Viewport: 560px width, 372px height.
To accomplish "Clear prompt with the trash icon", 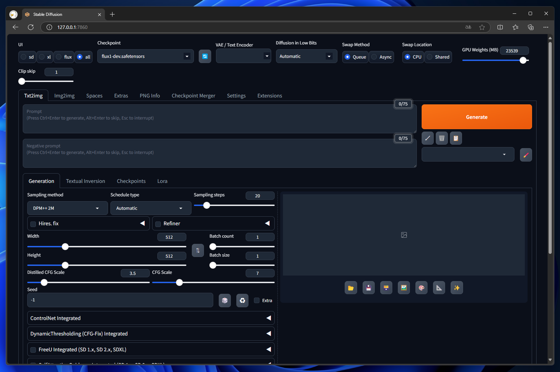I will point(441,138).
